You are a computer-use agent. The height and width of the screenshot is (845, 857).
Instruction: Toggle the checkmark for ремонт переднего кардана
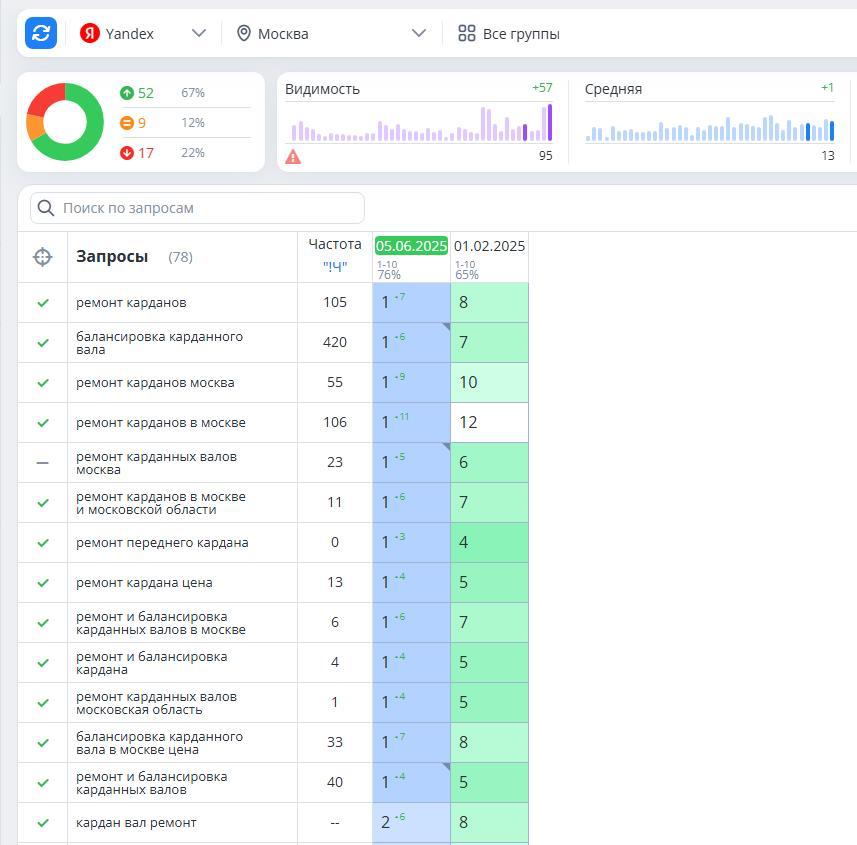(x=43, y=543)
